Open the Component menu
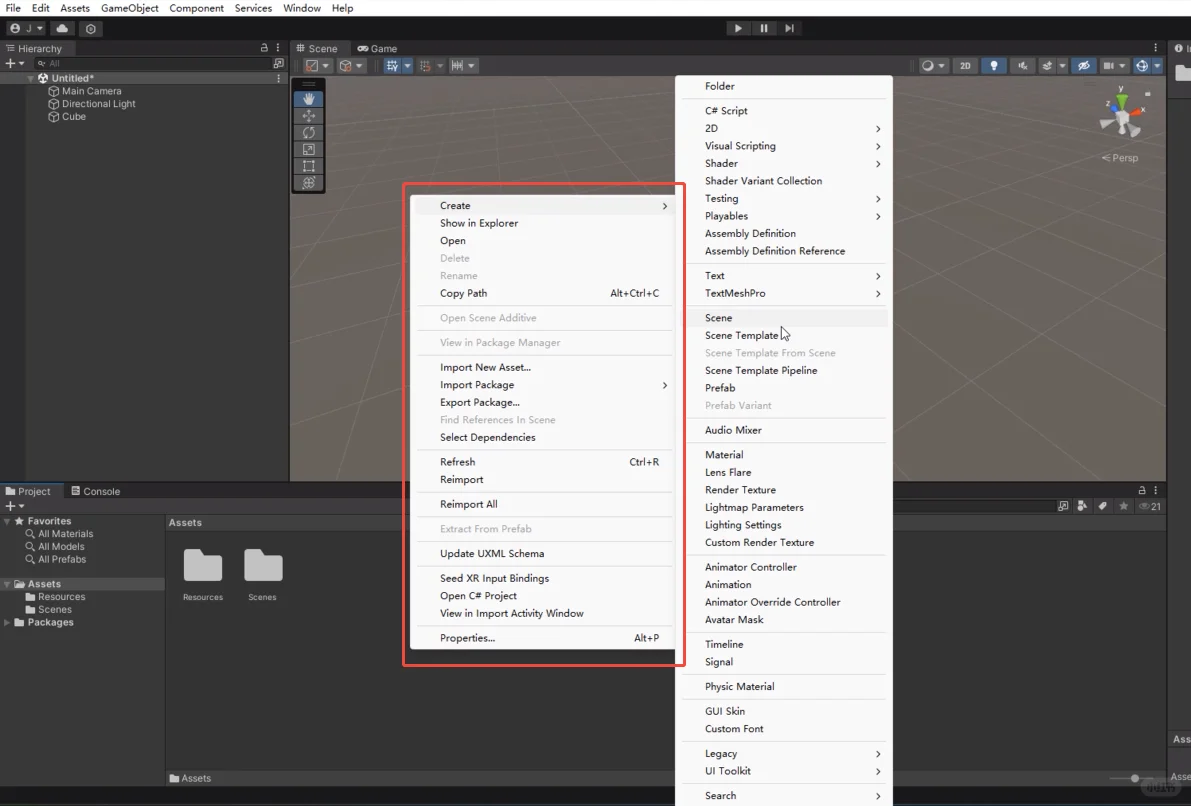The height and width of the screenshot is (806, 1191). click(x=196, y=8)
